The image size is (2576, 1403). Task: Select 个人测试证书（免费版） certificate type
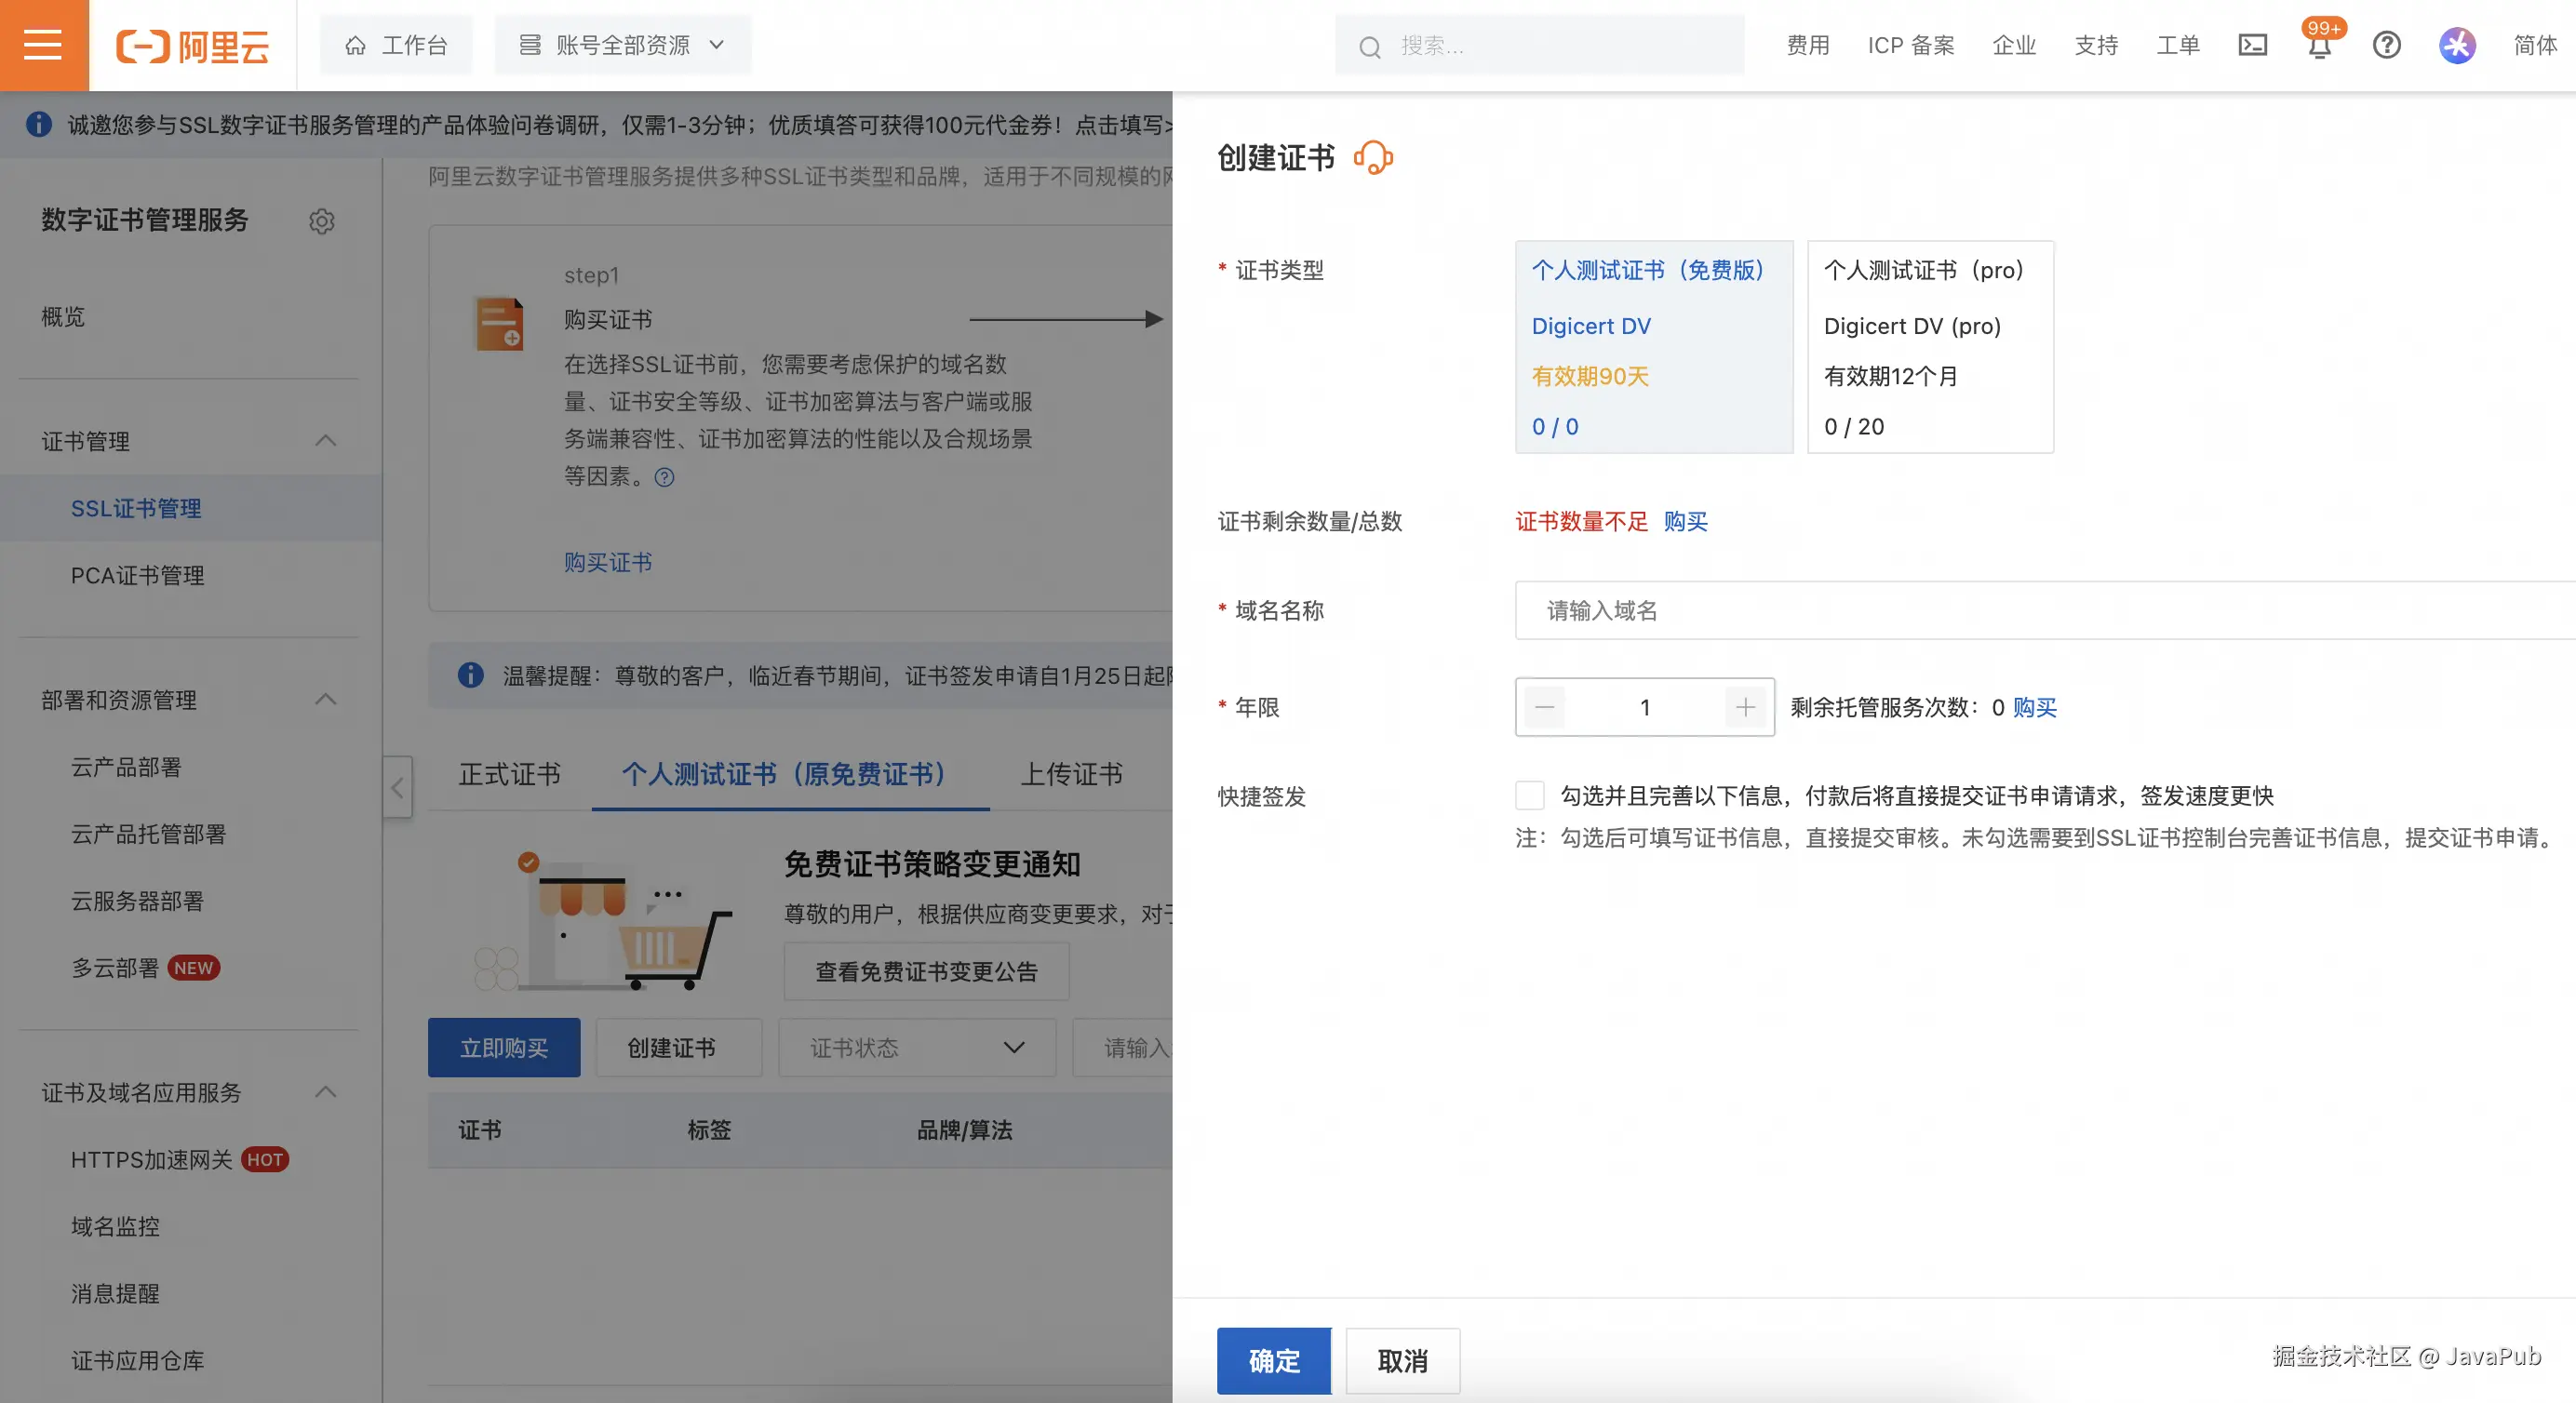(1654, 346)
